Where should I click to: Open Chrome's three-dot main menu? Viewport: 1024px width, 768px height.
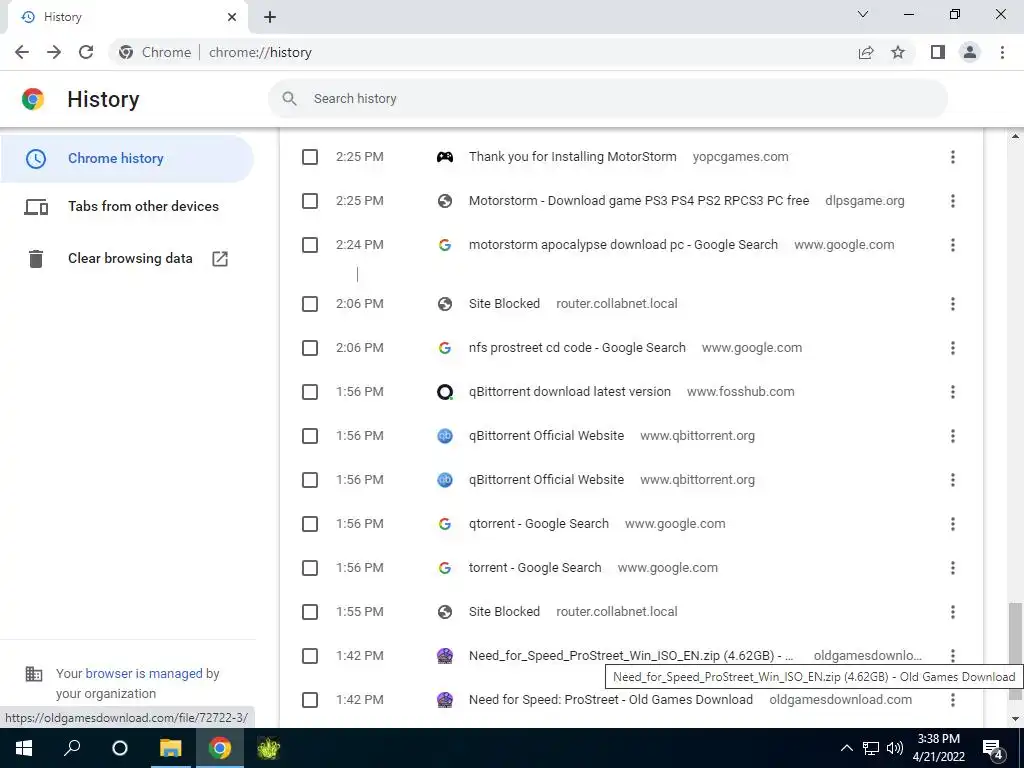click(1002, 52)
